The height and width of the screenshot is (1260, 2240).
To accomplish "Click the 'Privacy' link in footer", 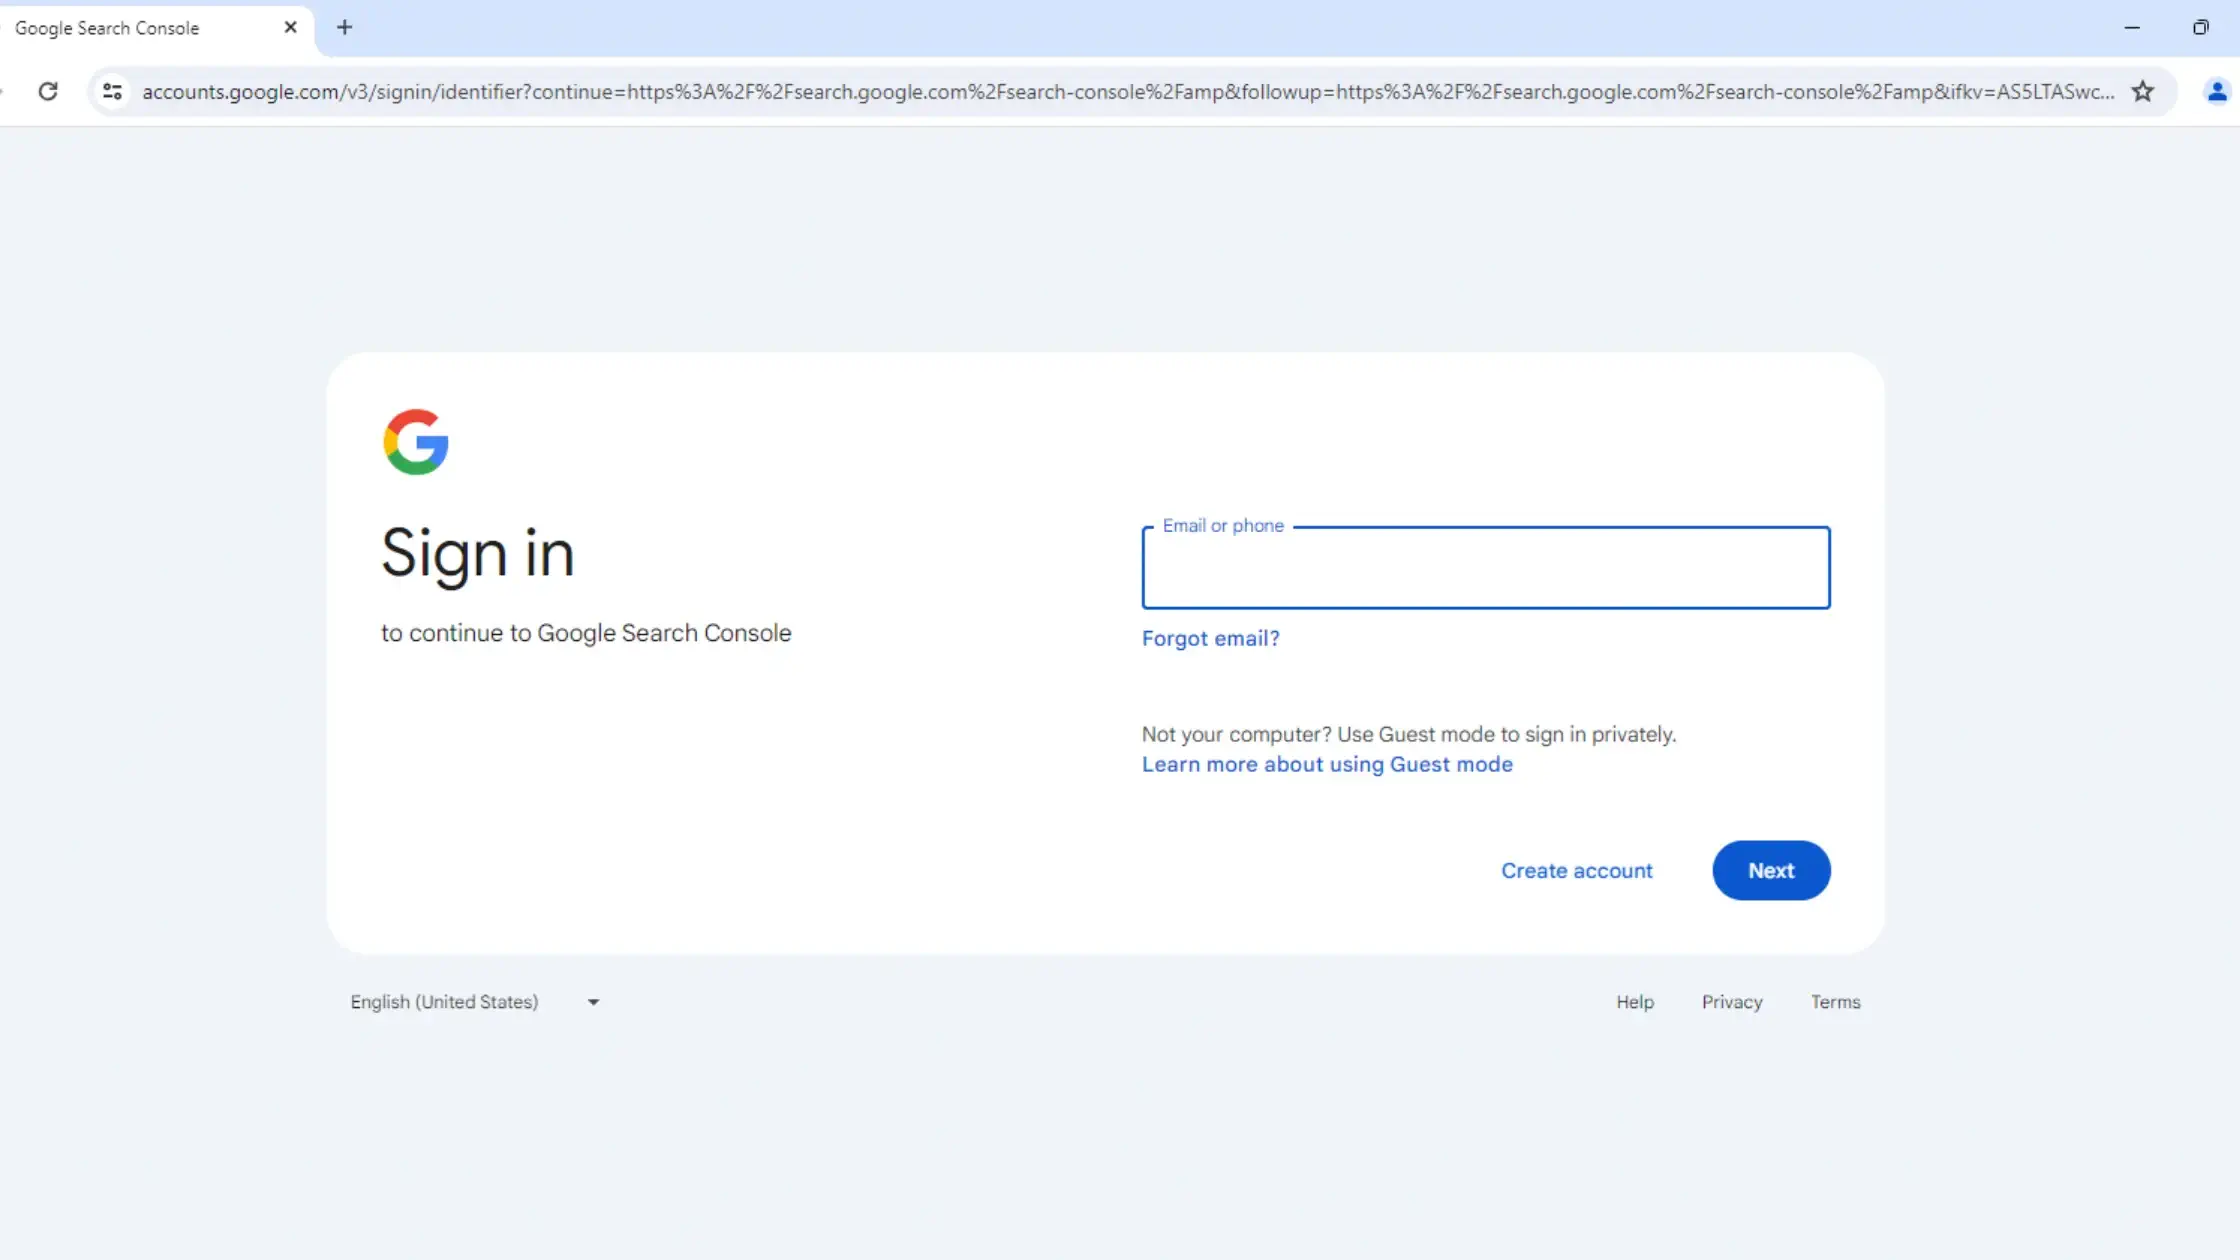I will point(1732,1002).
